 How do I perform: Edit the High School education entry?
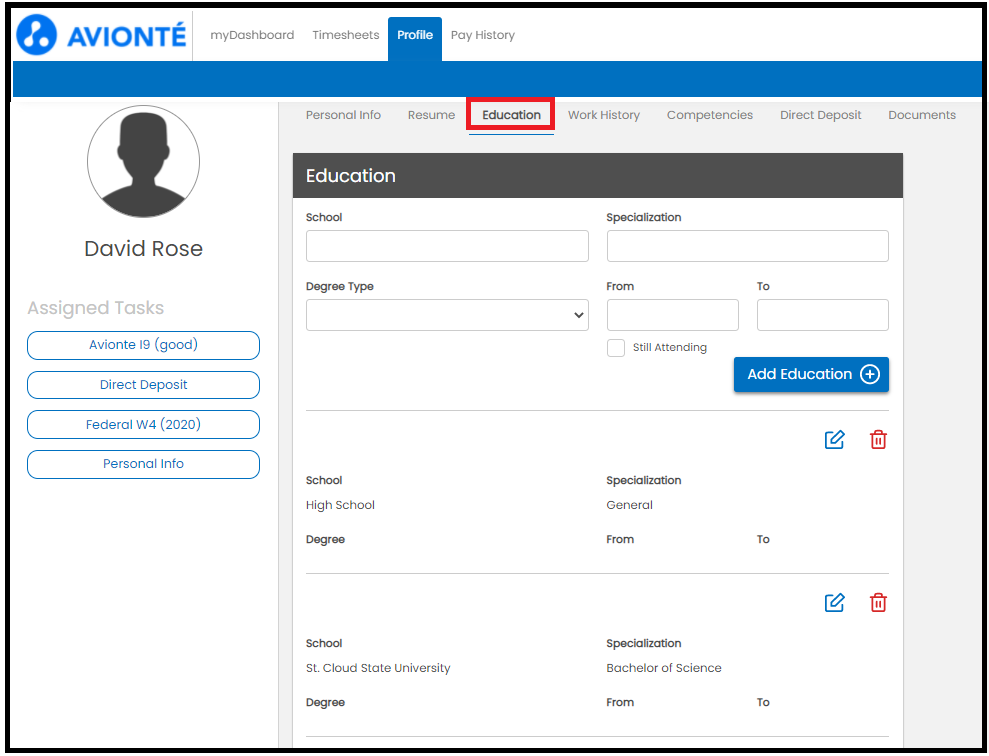[x=834, y=439]
